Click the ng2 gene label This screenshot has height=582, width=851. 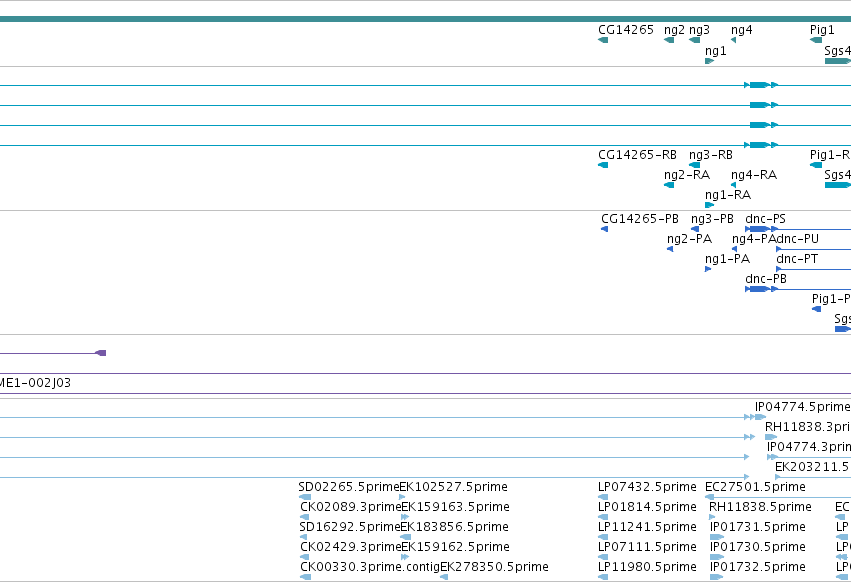[x=674, y=30]
